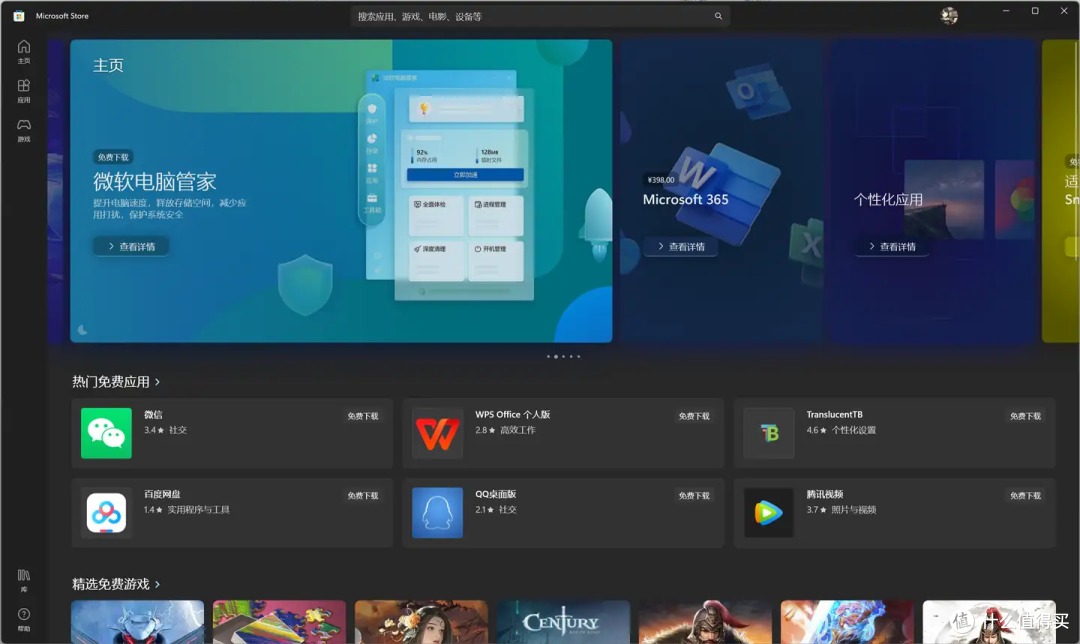Open the colorful anime game thumbnail
Viewport: 1080px width, 644px height.
tap(847, 622)
